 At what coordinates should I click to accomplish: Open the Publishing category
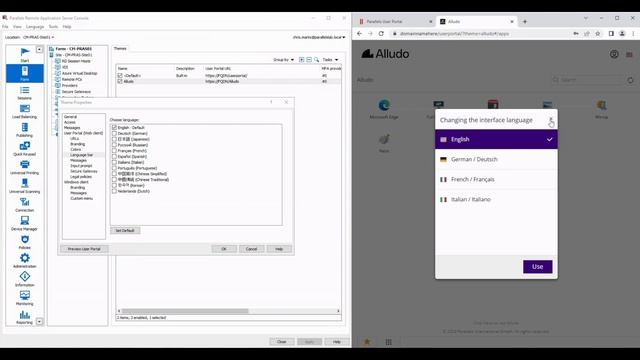[x=24, y=130]
